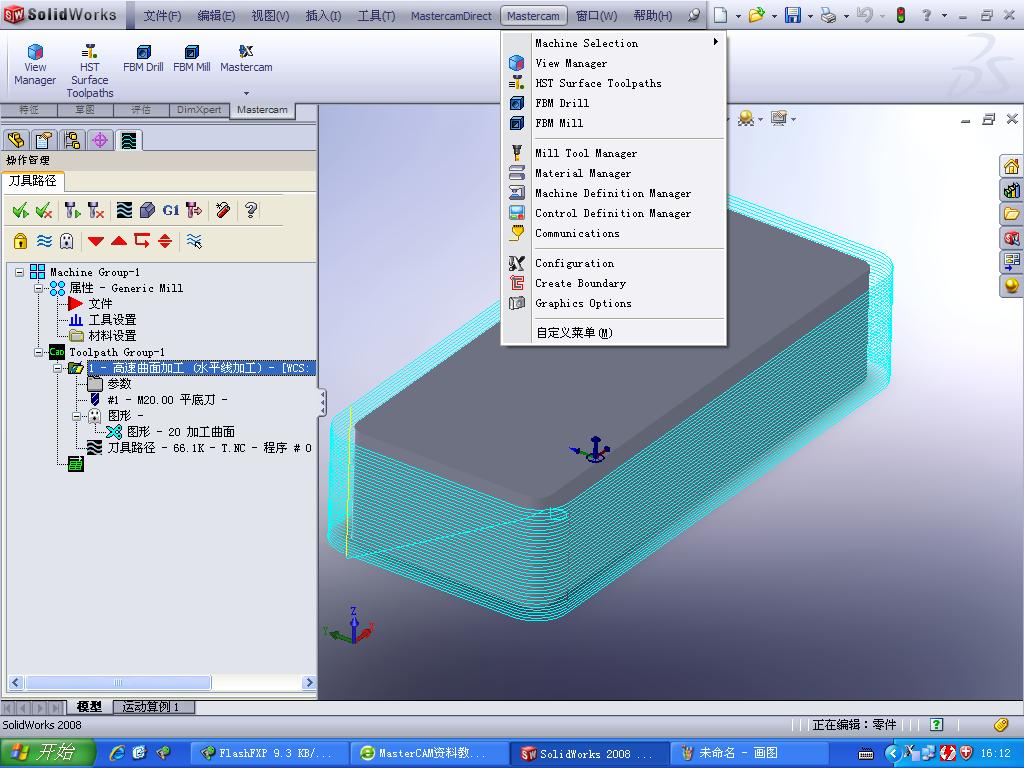Toggle lock on selected operations

click(x=20, y=241)
